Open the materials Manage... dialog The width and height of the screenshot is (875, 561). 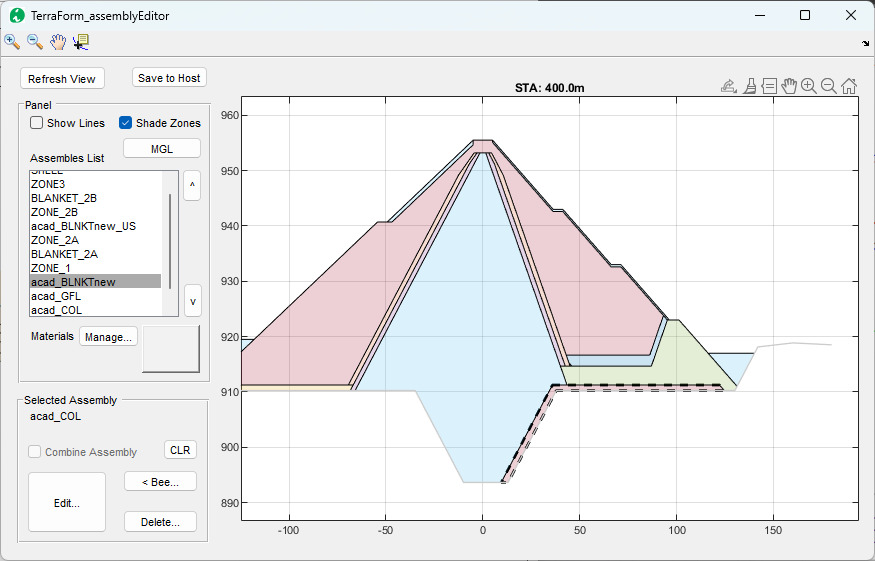108,337
